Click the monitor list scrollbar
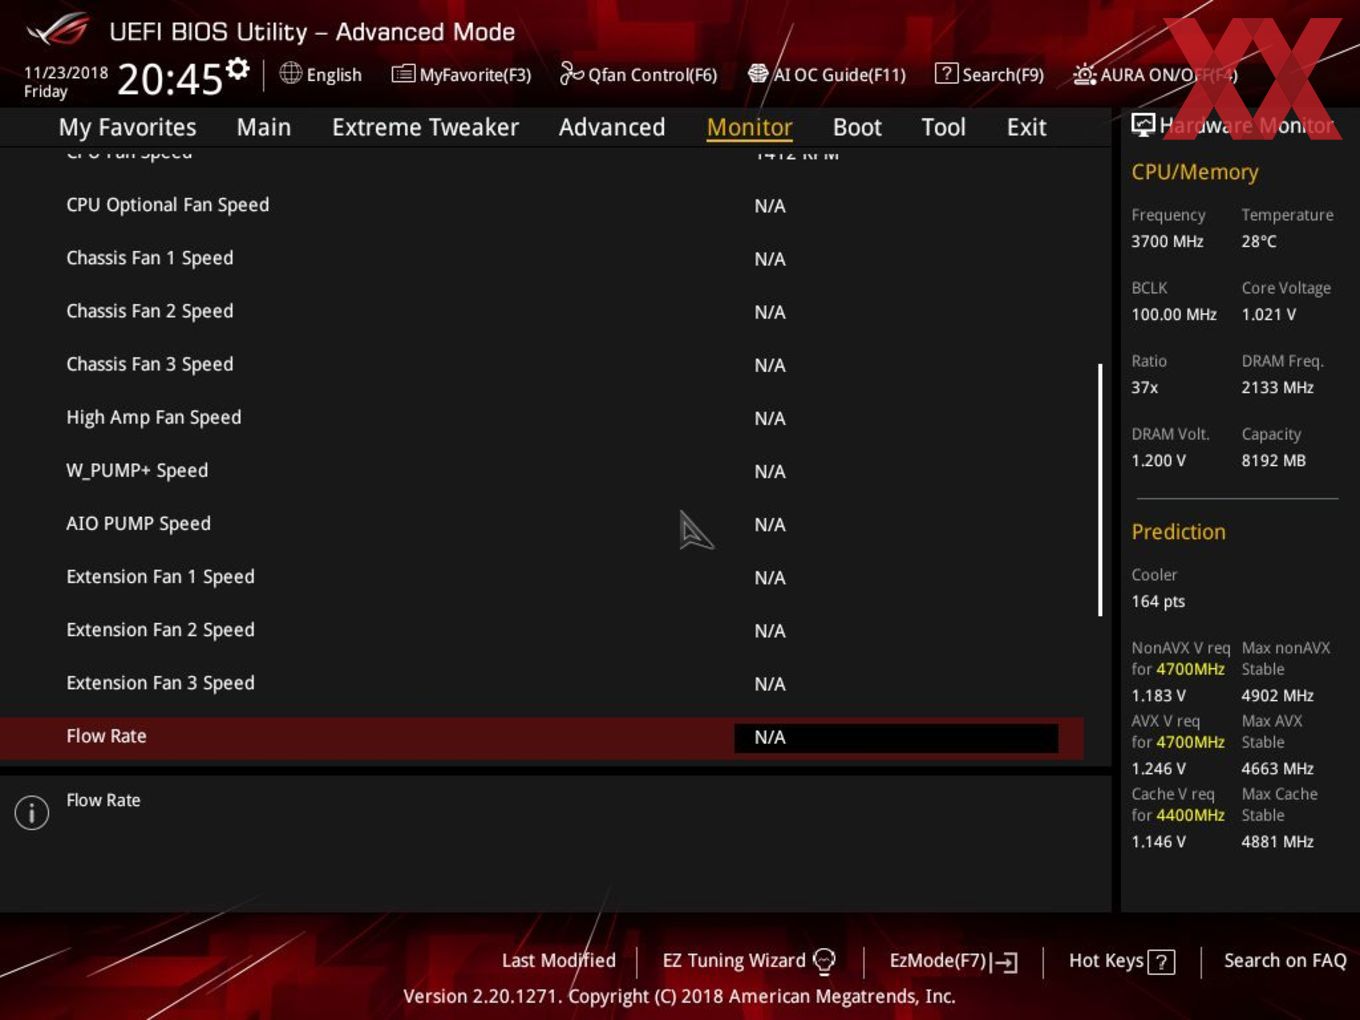 pos(1100,490)
